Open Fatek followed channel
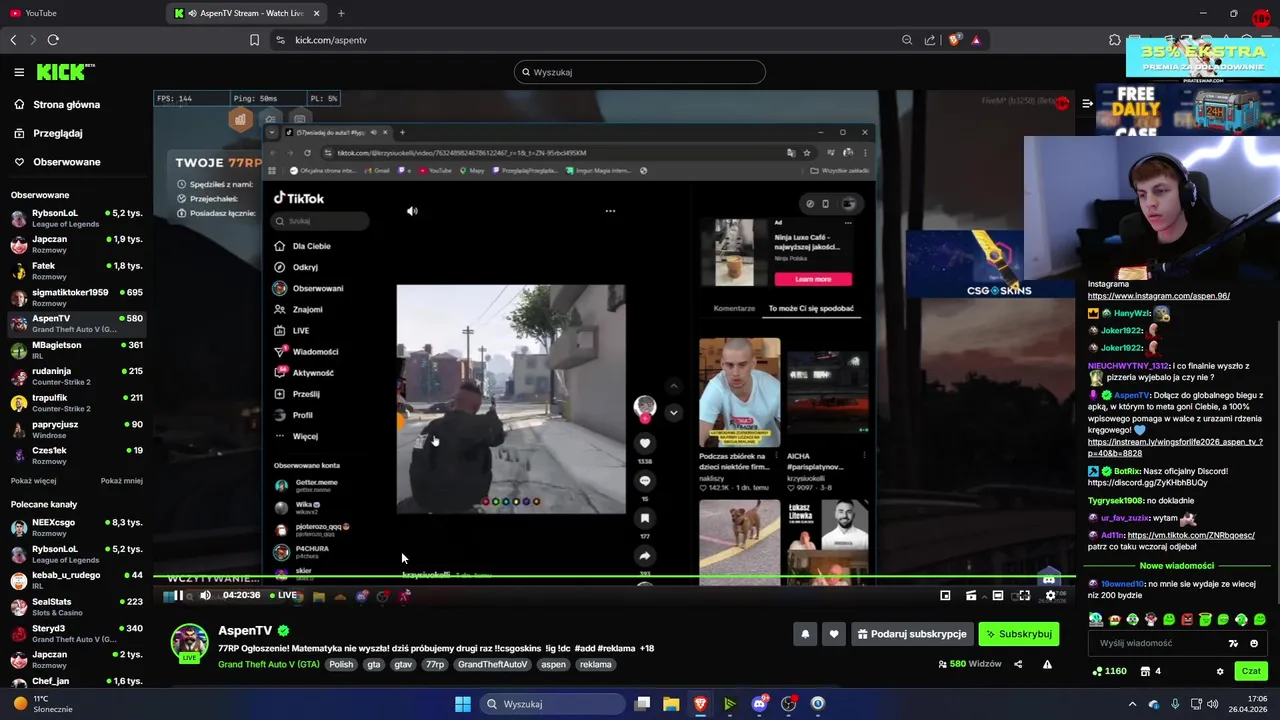 tap(76, 271)
